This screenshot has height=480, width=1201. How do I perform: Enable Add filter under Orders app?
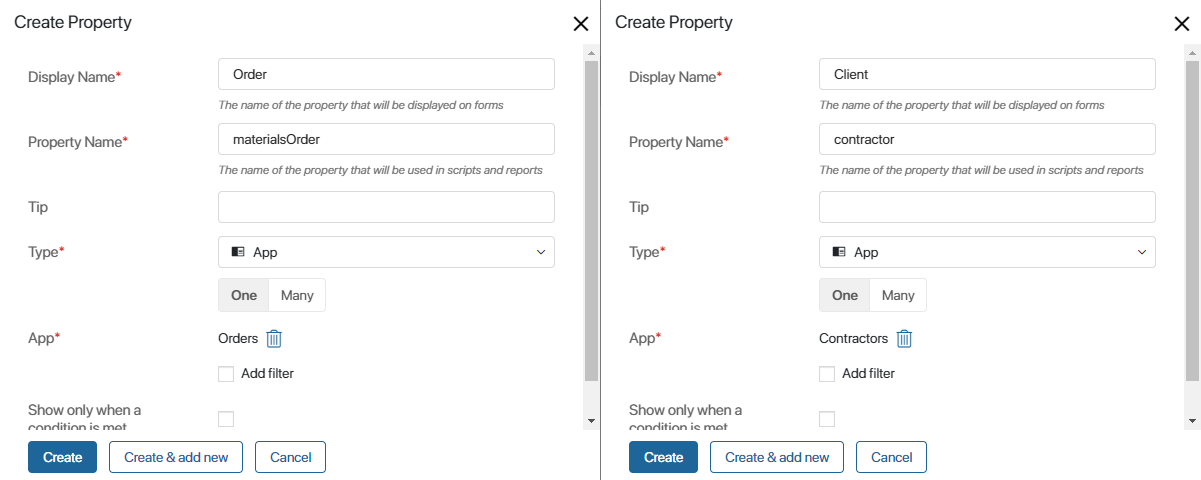point(226,374)
